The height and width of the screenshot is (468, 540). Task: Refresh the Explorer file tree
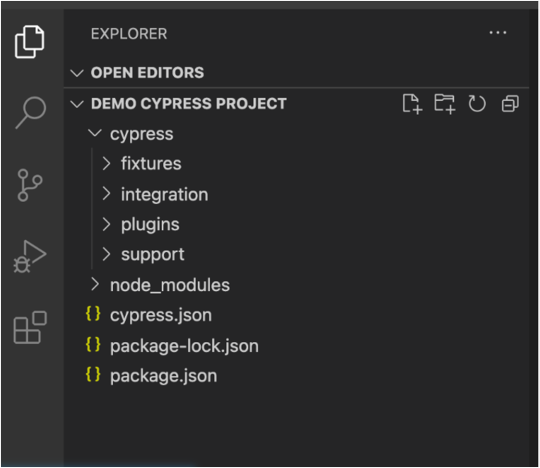pyautogui.click(x=477, y=103)
